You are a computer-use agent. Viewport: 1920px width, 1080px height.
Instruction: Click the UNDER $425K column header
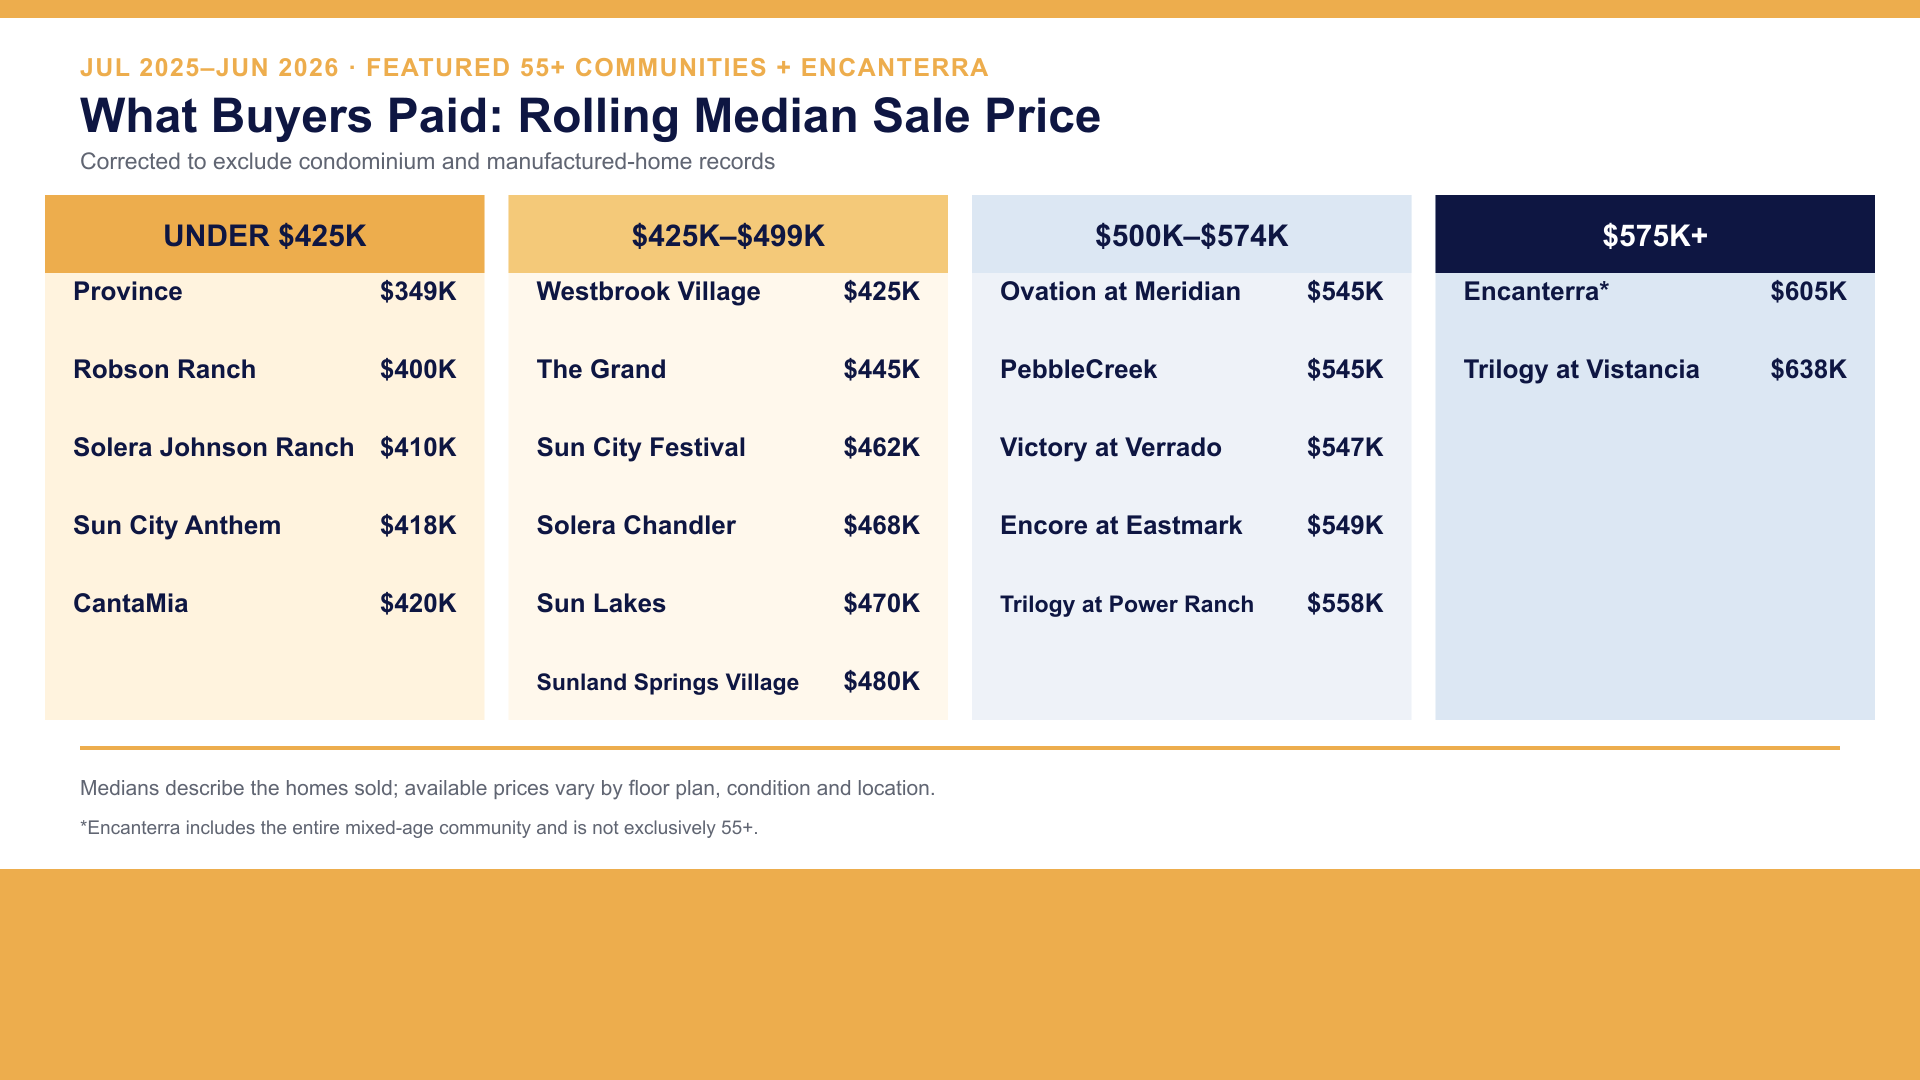coord(264,234)
